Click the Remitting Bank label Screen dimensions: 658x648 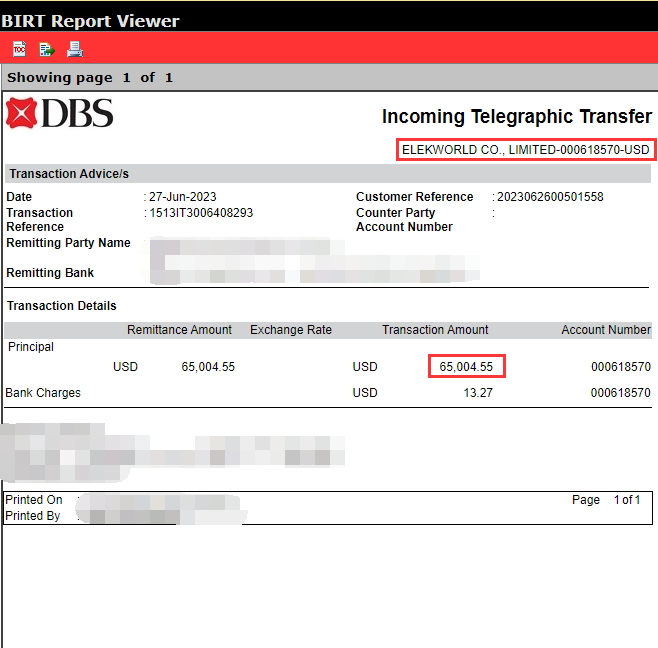[x=50, y=273]
